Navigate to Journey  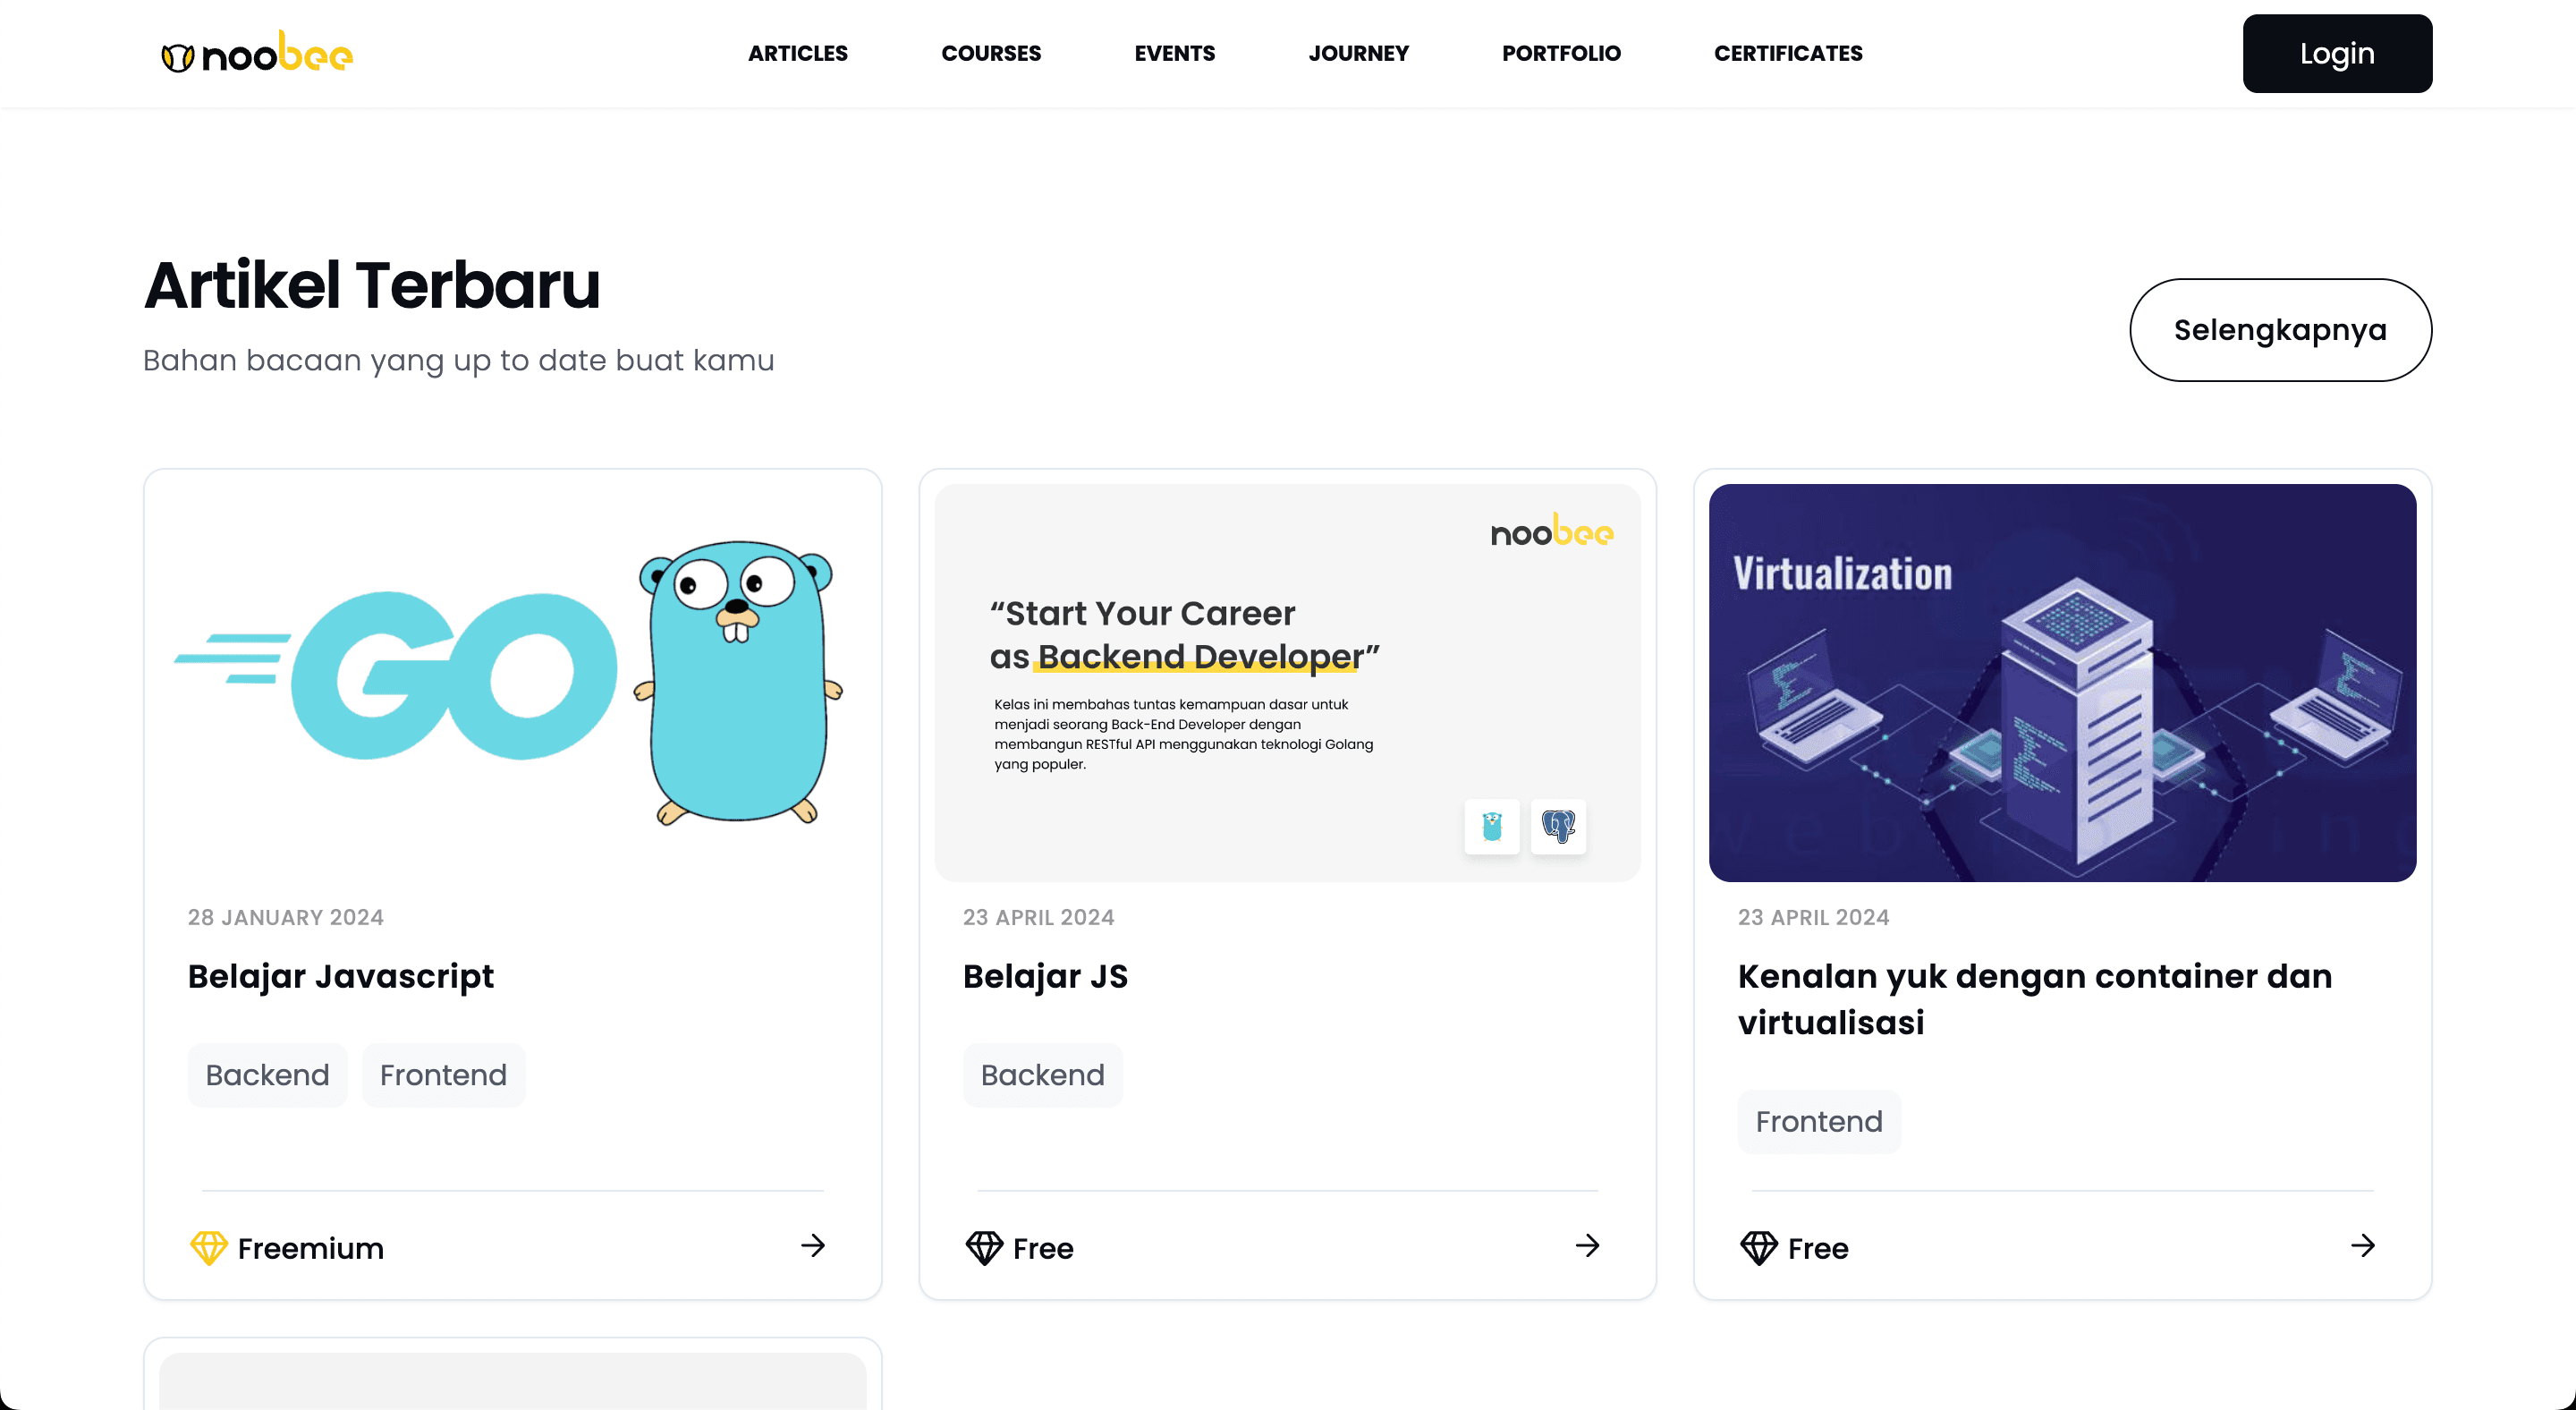click(1358, 53)
